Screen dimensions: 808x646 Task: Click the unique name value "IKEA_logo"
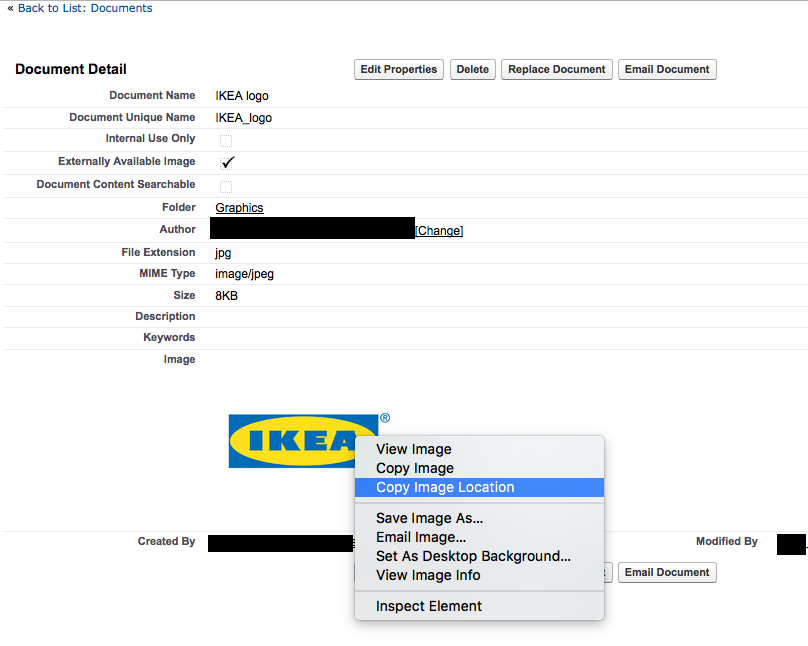[243, 118]
